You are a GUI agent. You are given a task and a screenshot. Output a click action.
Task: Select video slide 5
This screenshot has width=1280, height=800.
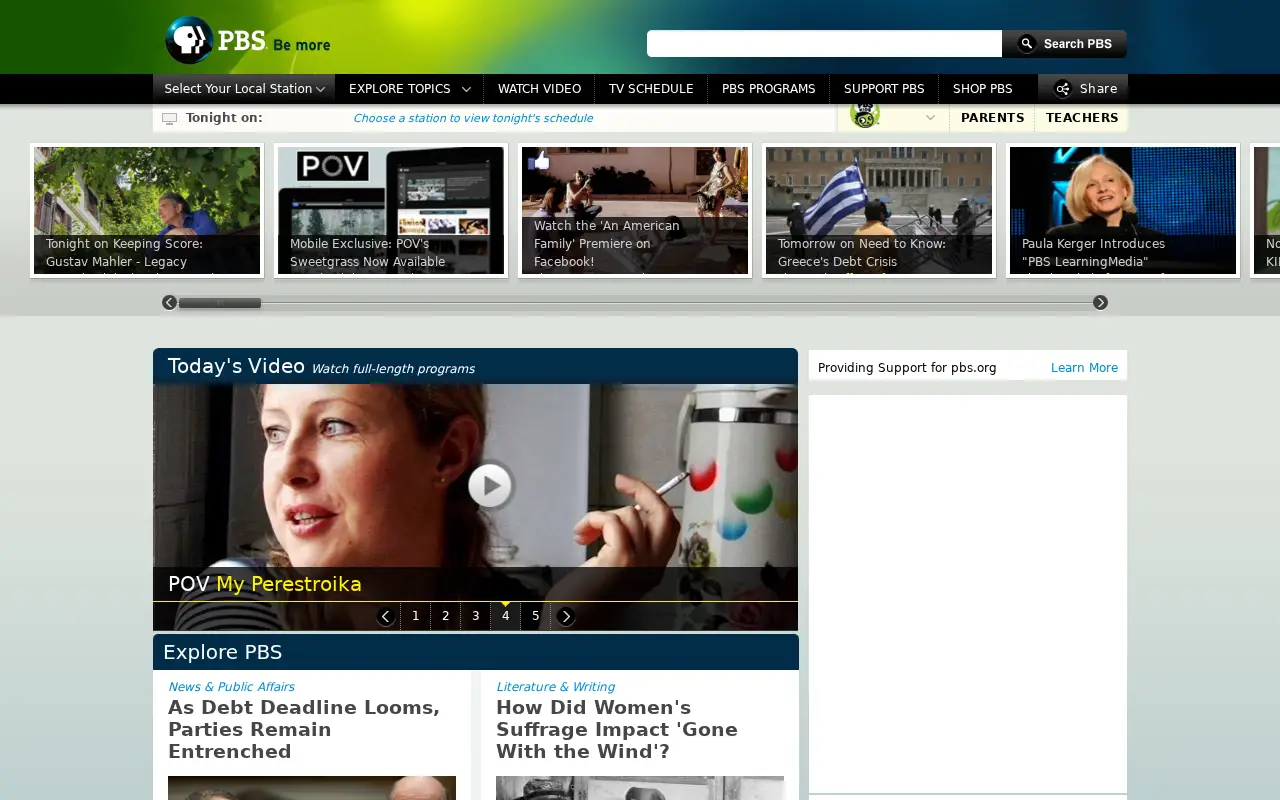[536, 616]
